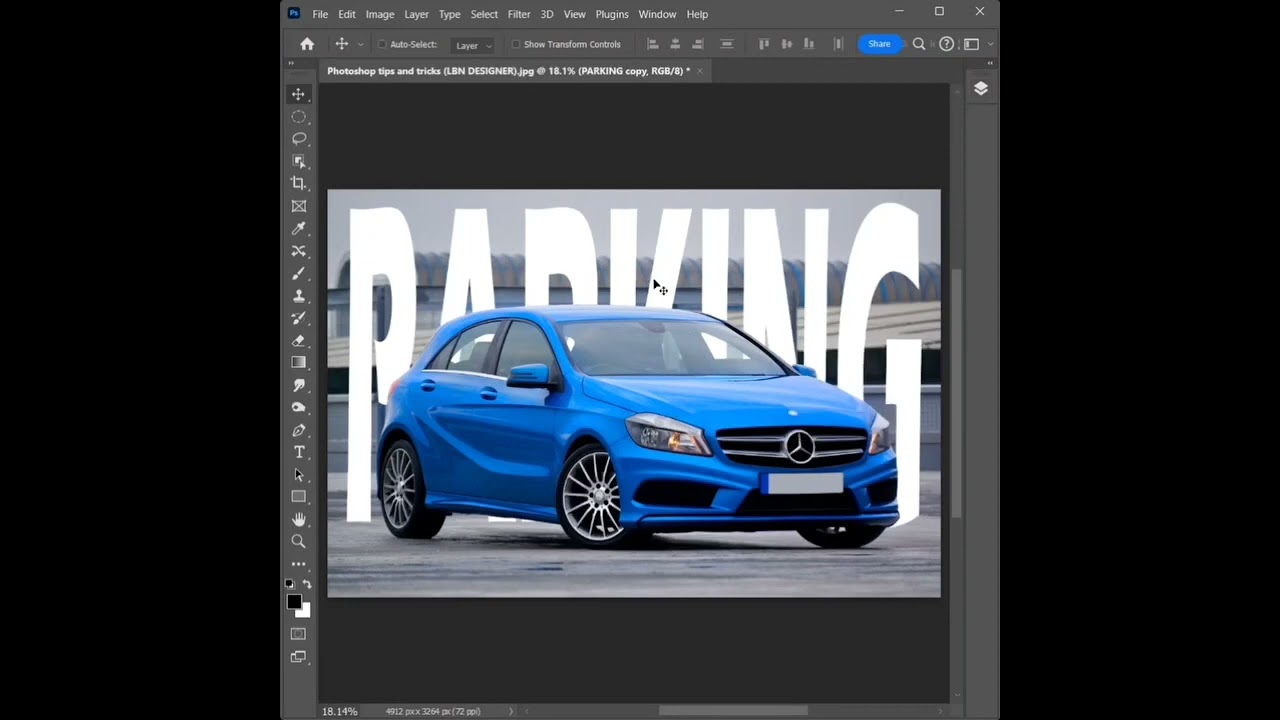Image resolution: width=1280 pixels, height=720 pixels.
Task: Select the Elliptical Marquee tool
Action: [x=298, y=117]
